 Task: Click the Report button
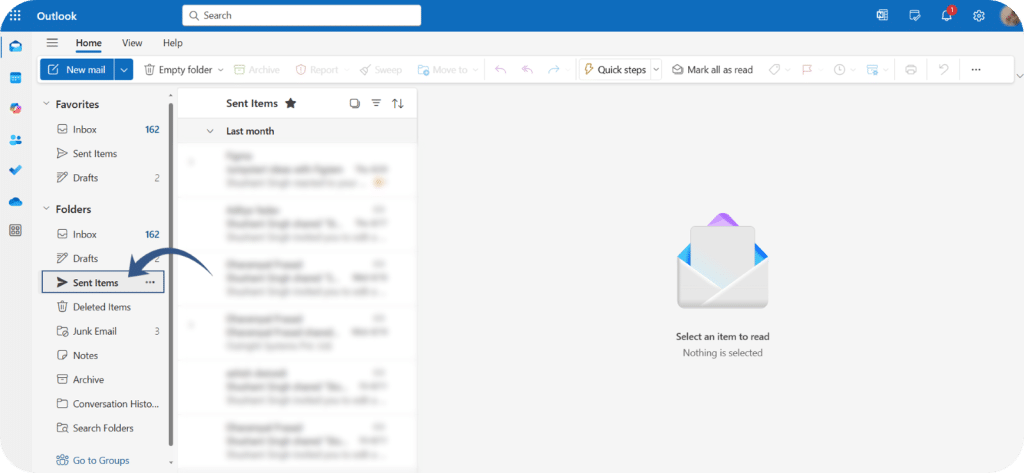317,70
